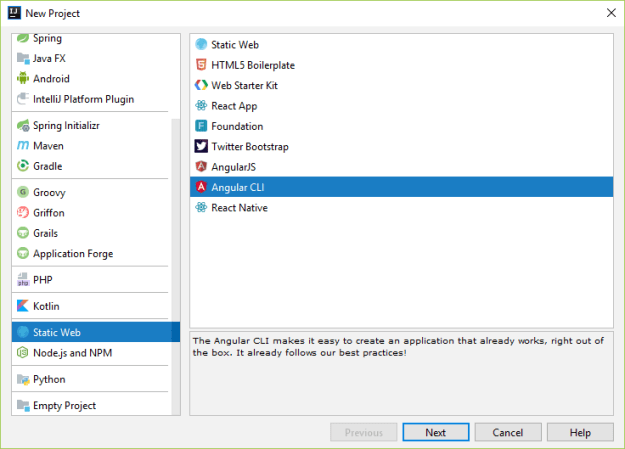Pick the Python project category

pos(49,380)
